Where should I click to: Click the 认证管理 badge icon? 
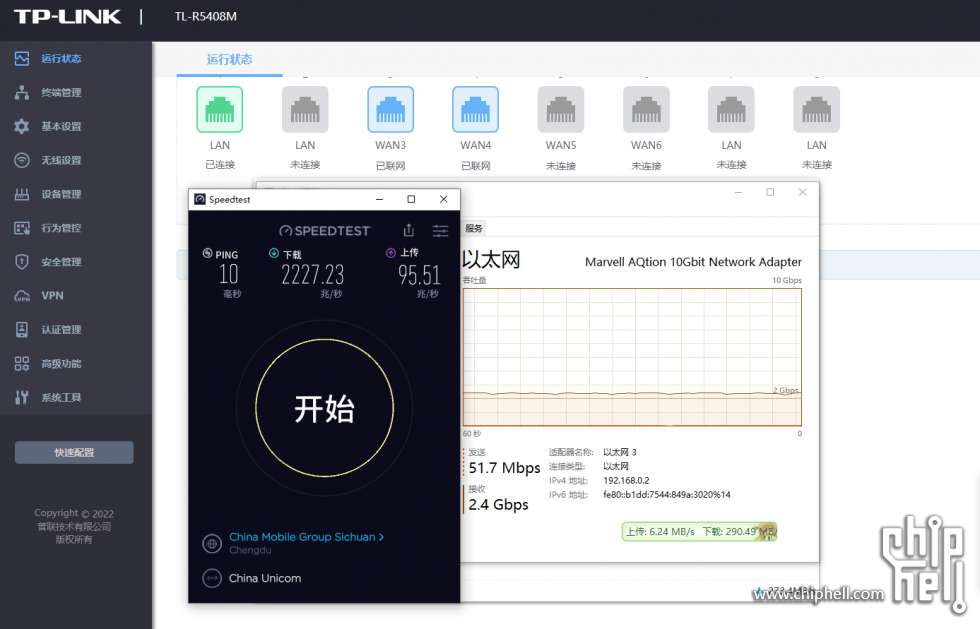[22, 330]
